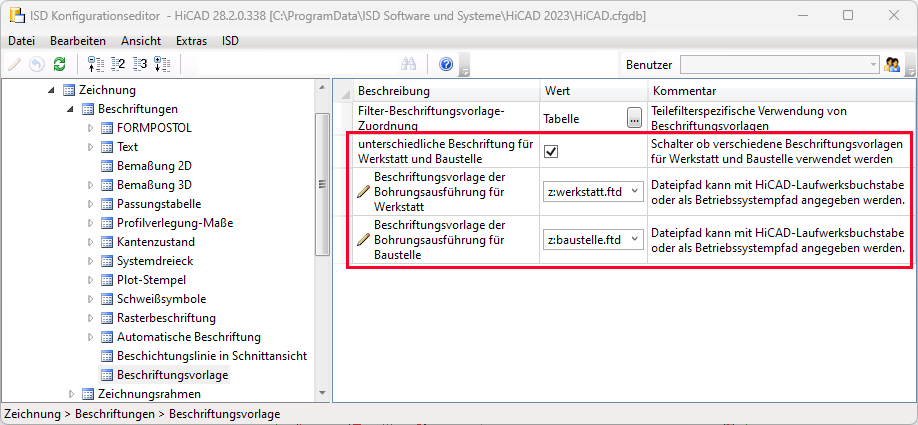Expand the Text tree node
This screenshot has height=425, width=918.
coord(90,147)
